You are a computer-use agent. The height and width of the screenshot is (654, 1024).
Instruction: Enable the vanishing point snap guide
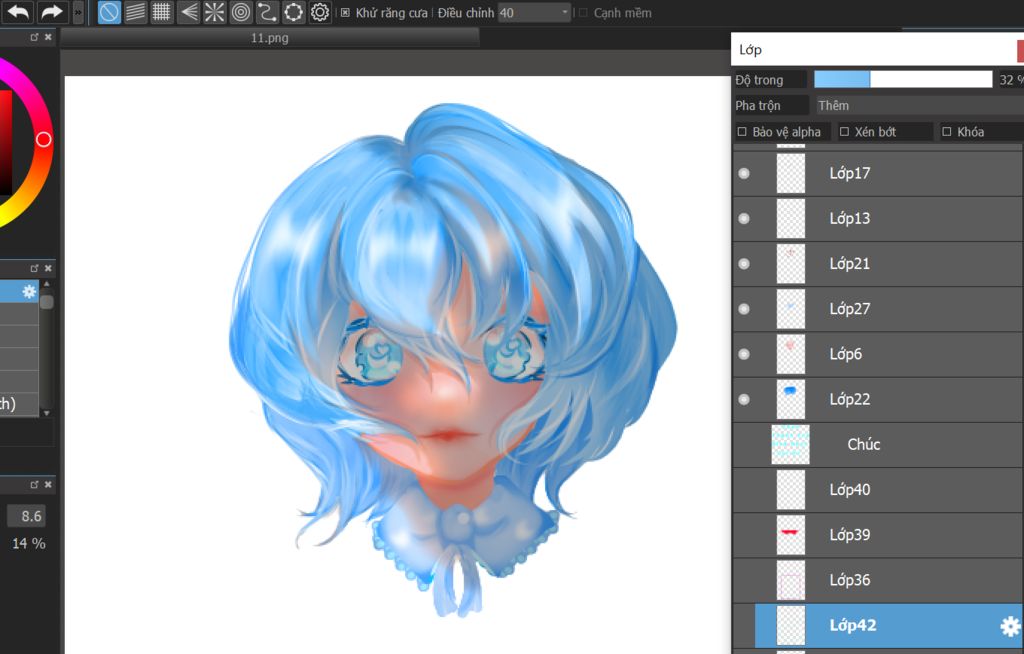pyautogui.click(x=188, y=12)
